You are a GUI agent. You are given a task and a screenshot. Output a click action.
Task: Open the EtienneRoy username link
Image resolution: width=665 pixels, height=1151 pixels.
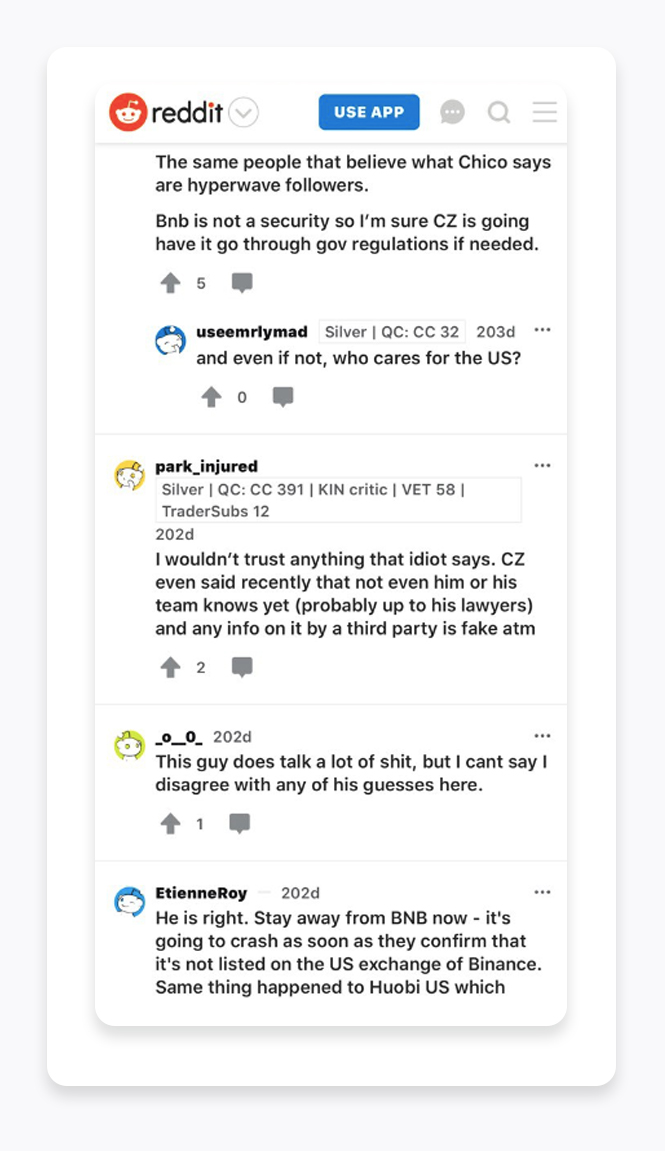coord(201,893)
